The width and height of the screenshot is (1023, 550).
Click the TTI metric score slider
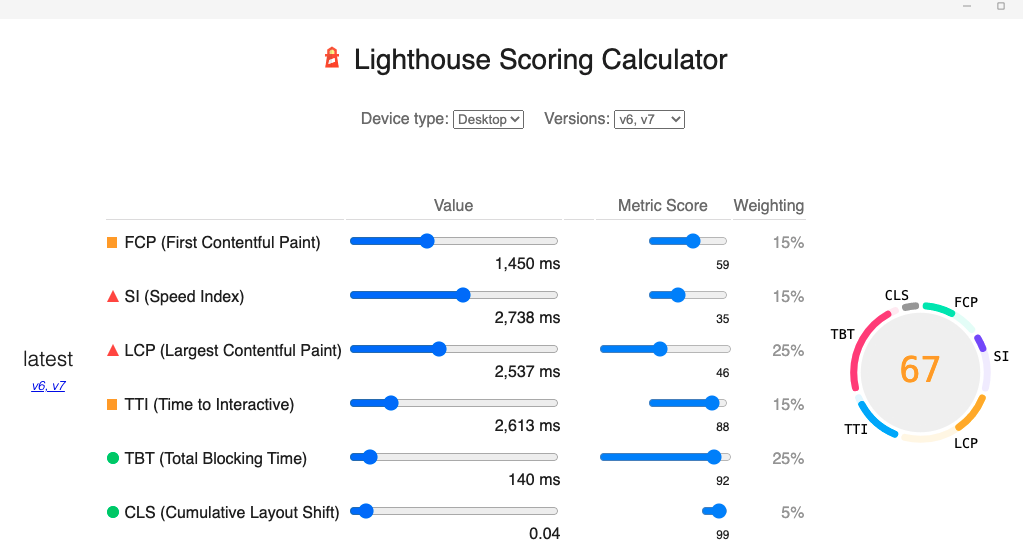click(688, 403)
